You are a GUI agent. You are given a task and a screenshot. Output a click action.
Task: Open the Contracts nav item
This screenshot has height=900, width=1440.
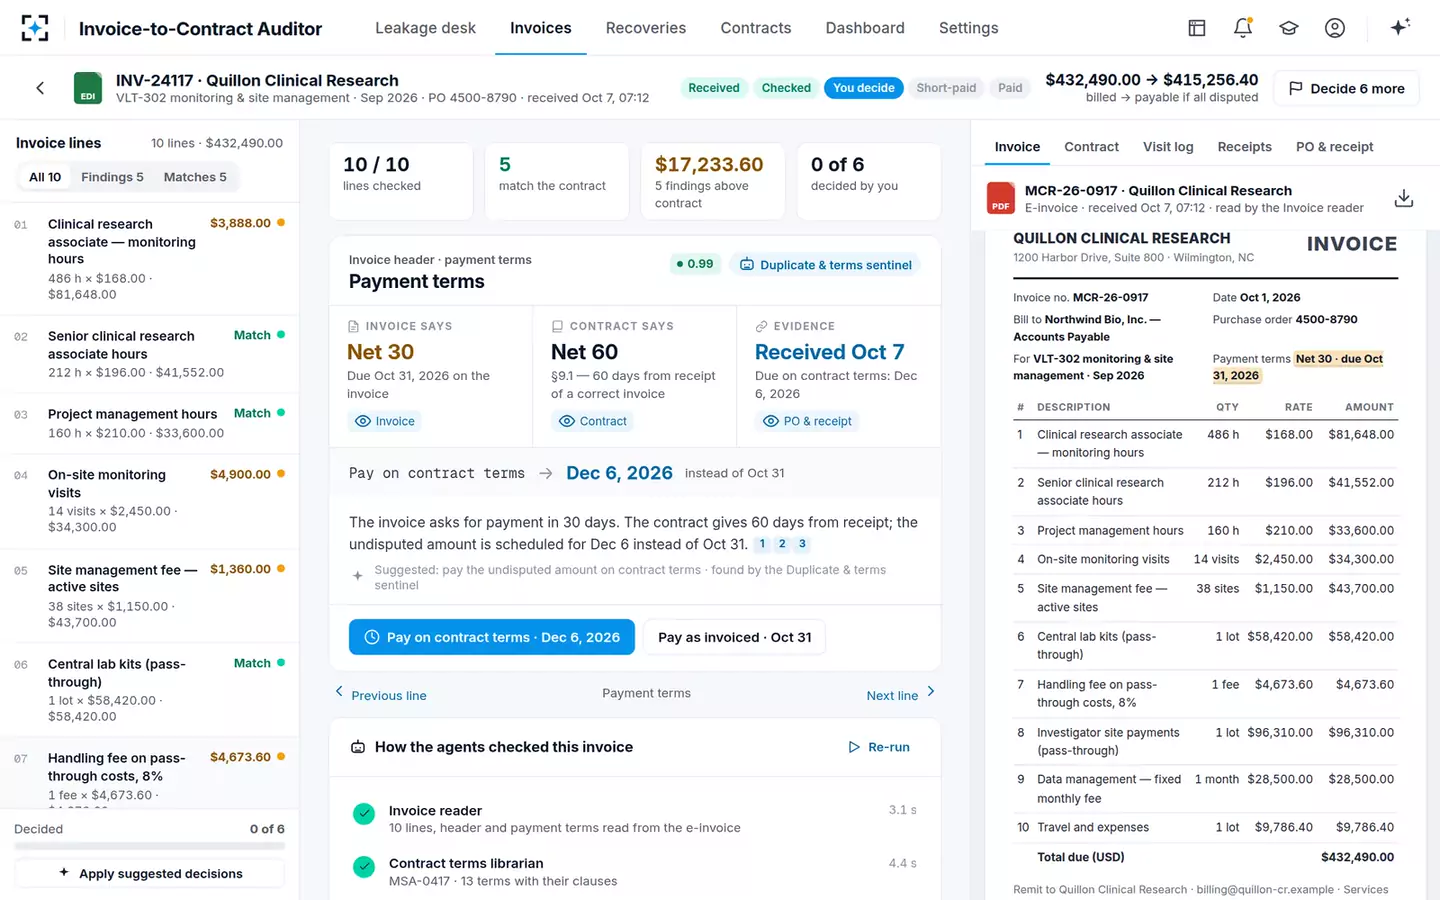756,28
